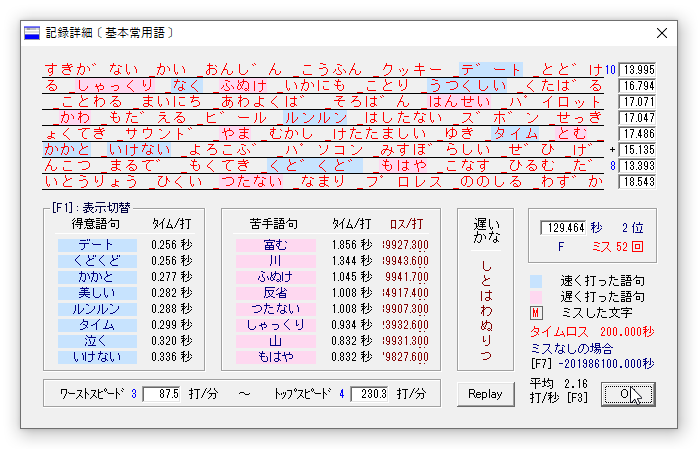
Task: Click the 得意語句 column header
Action: pos(96,224)
